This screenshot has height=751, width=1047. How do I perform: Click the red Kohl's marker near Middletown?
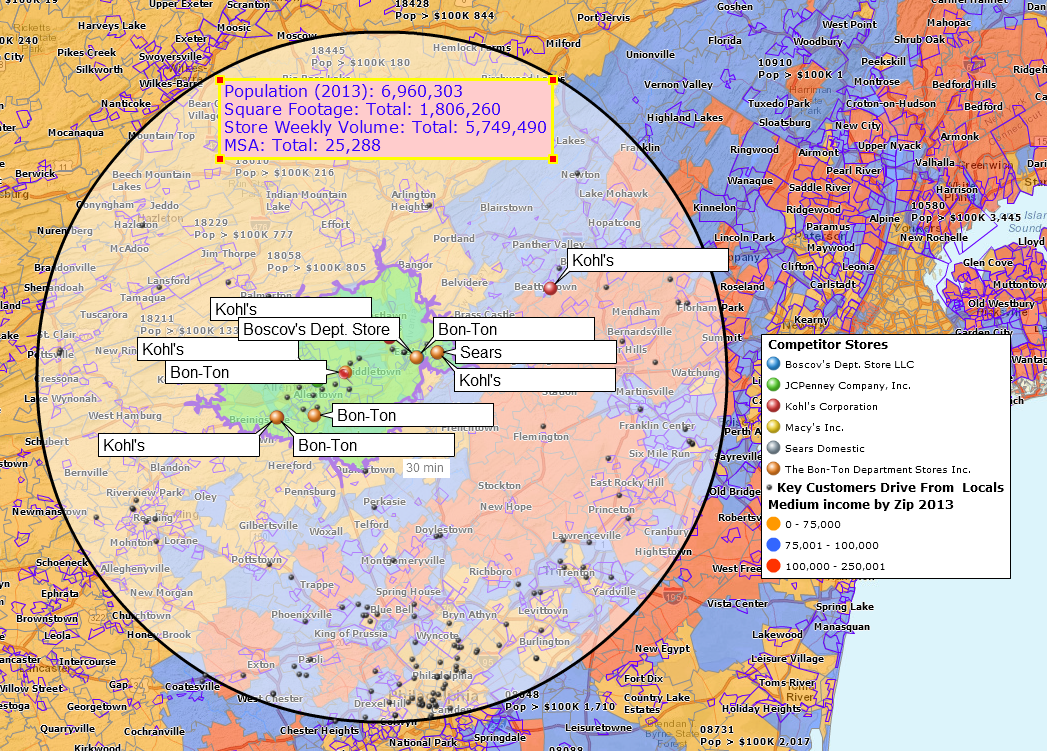coord(345,372)
